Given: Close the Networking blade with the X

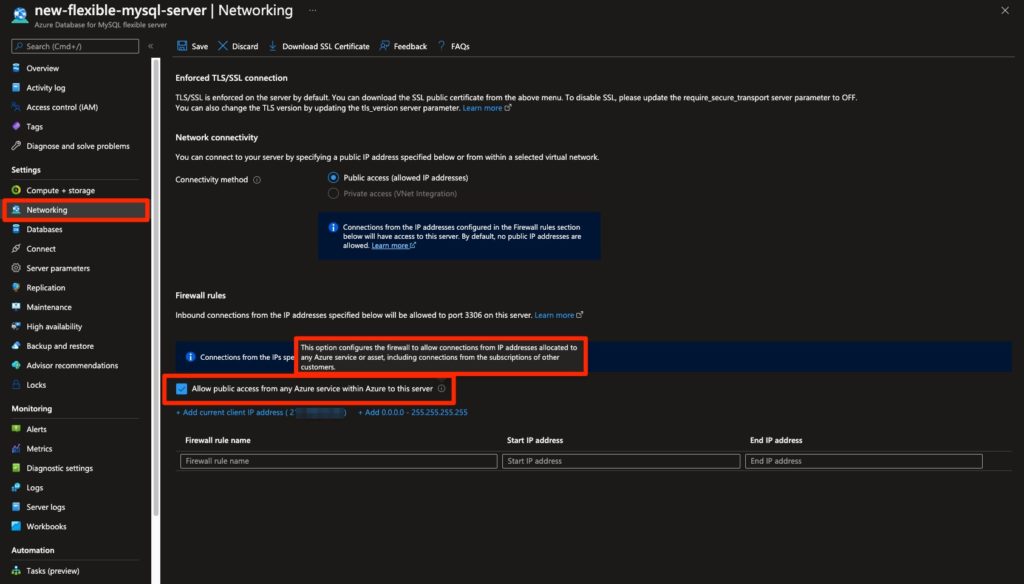Looking at the screenshot, I should click(1005, 10).
